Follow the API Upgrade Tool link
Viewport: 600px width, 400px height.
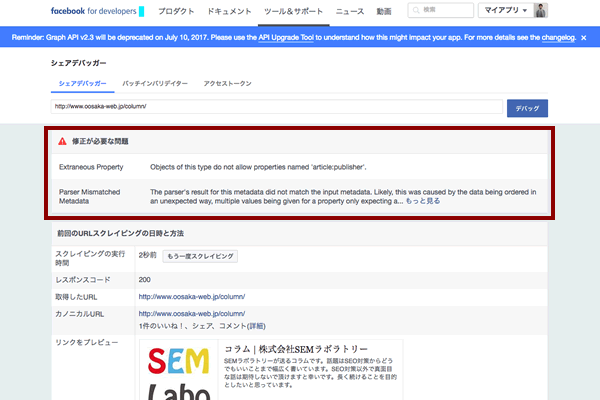coord(286,38)
